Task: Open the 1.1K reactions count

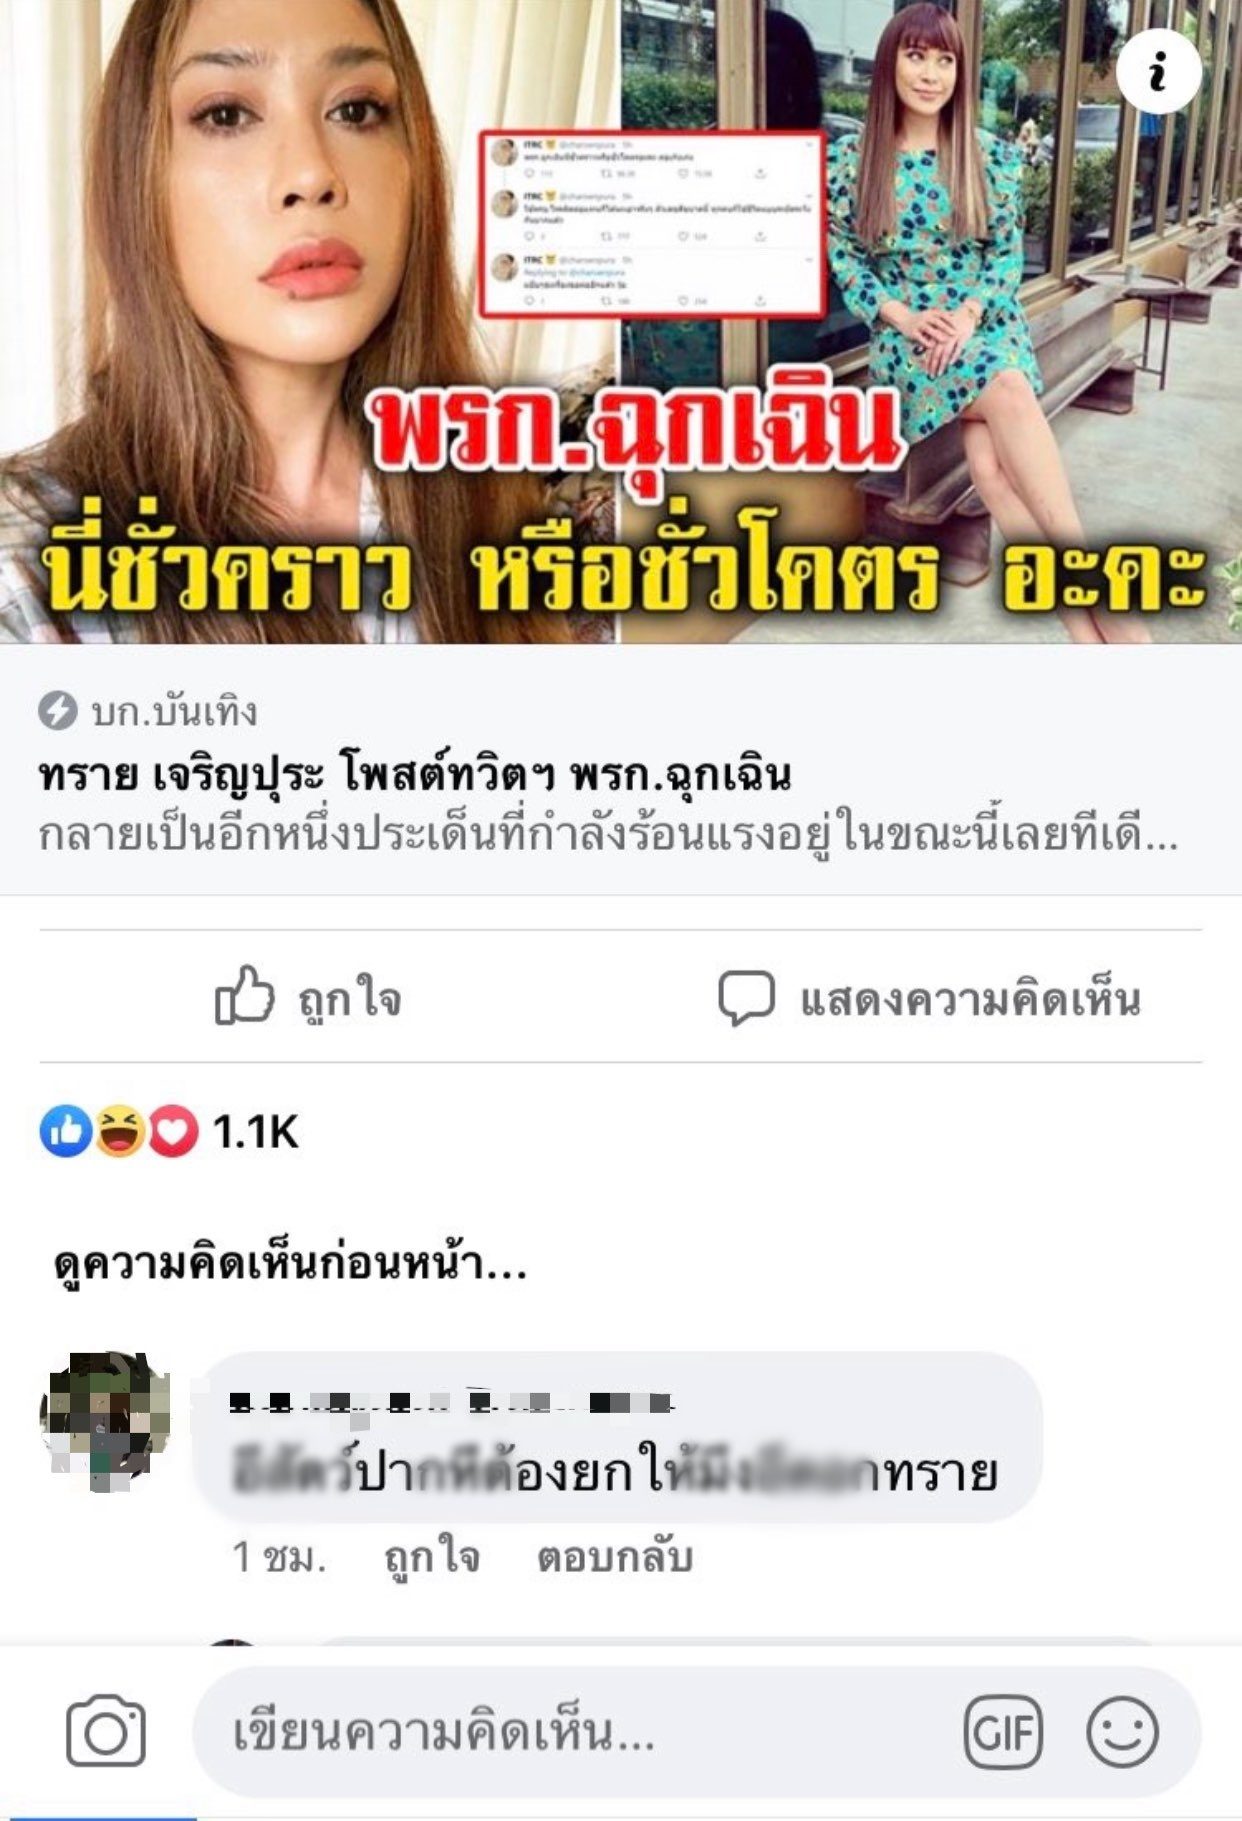Action: (x=256, y=1132)
